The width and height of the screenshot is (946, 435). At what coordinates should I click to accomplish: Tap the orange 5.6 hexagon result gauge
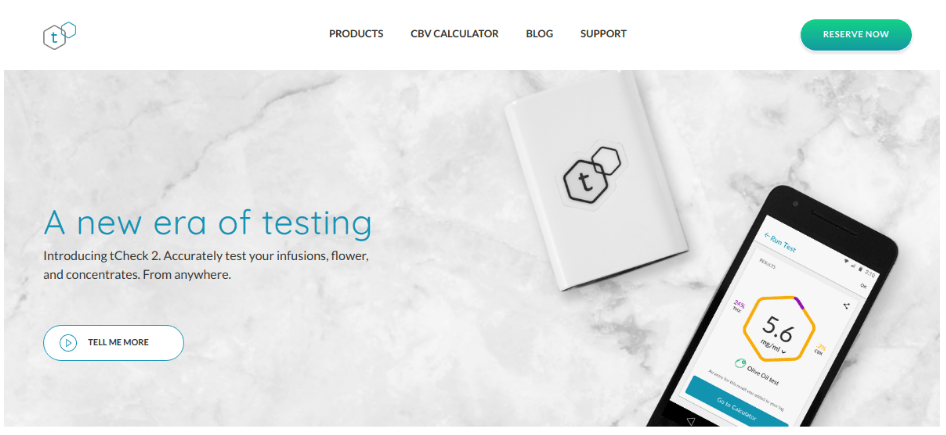click(779, 328)
